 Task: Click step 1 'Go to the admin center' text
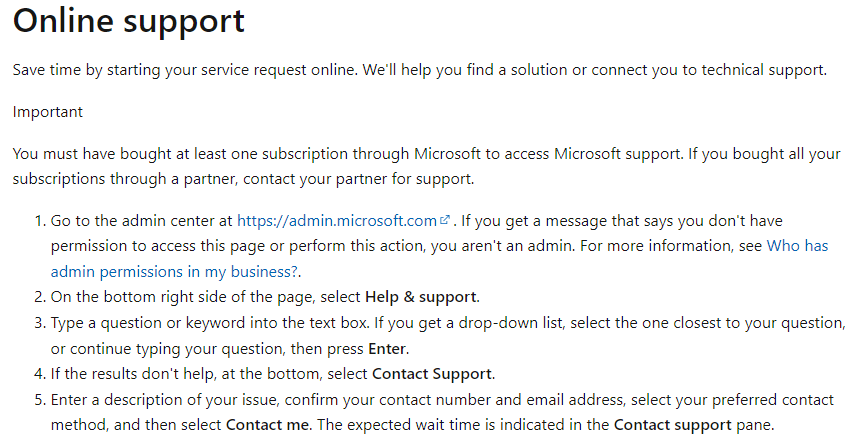coord(141,221)
